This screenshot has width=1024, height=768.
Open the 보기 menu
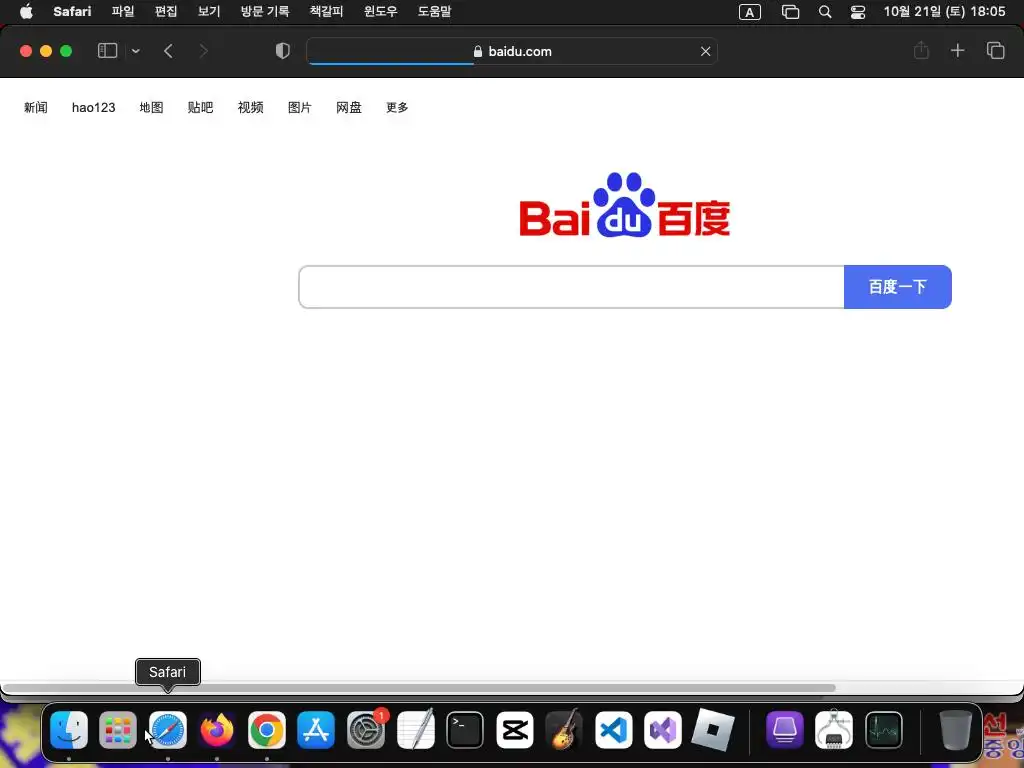(x=209, y=12)
